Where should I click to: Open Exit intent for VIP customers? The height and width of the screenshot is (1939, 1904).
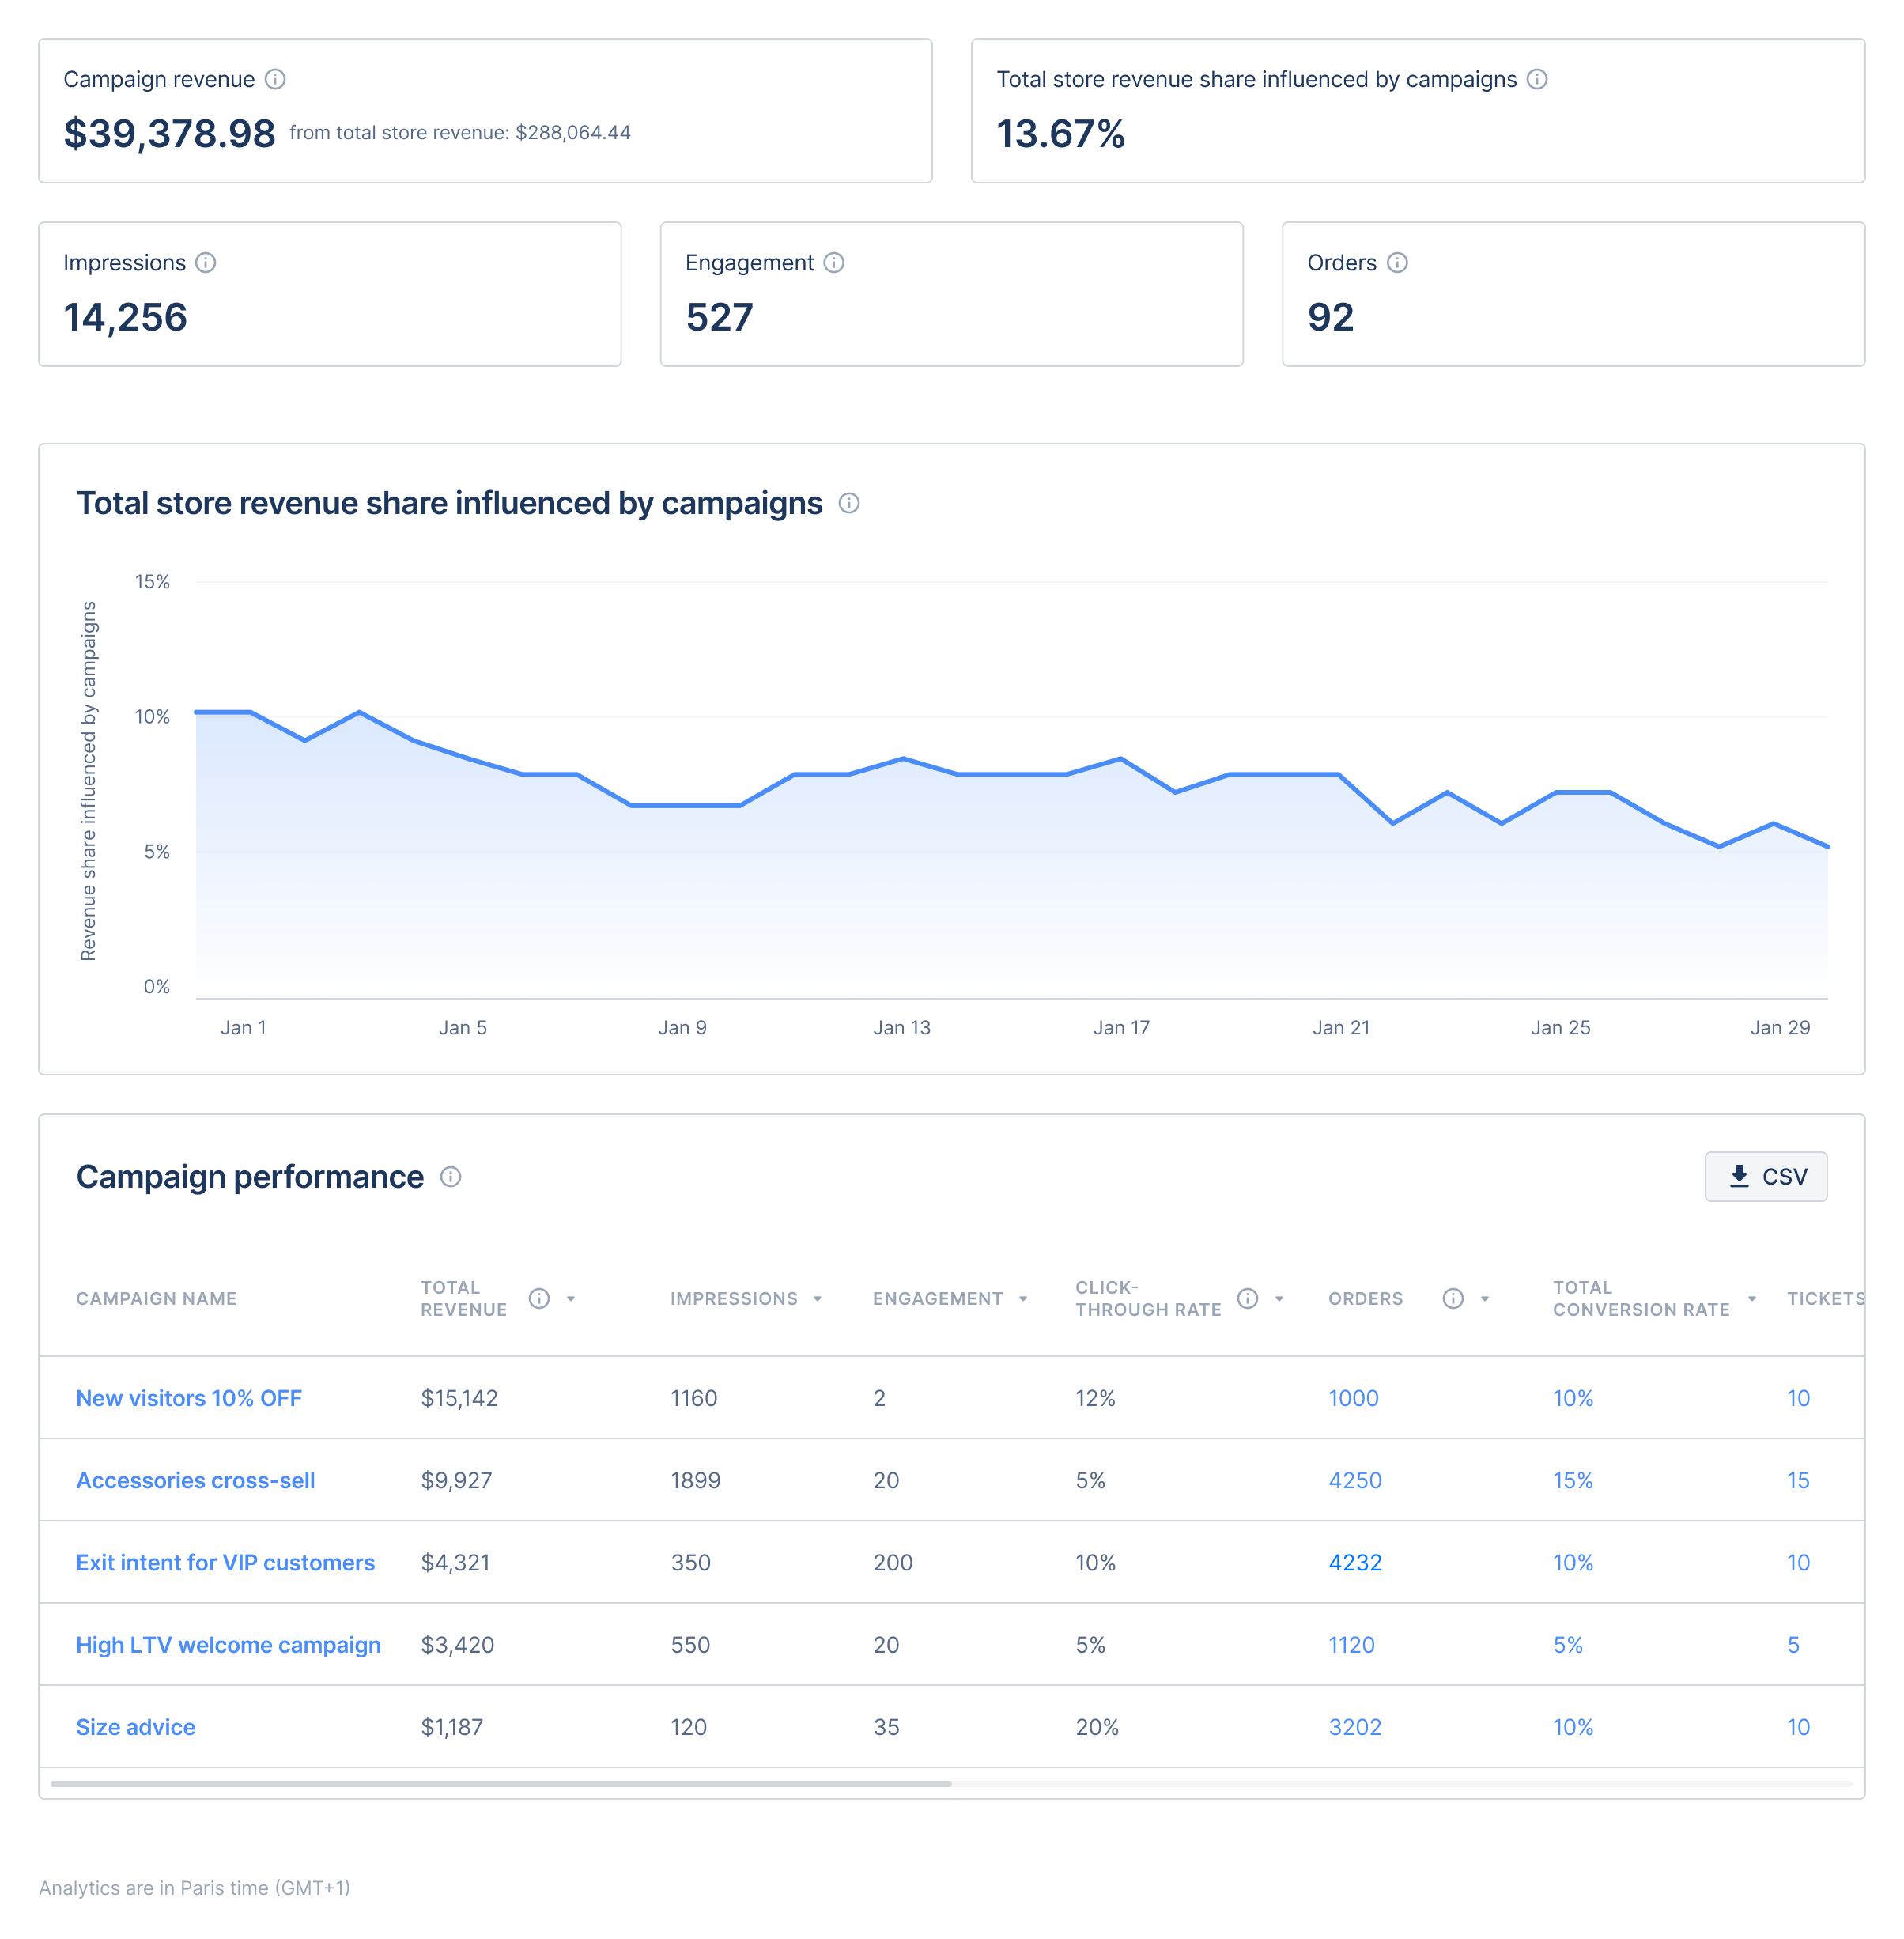click(x=225, y=1562)
